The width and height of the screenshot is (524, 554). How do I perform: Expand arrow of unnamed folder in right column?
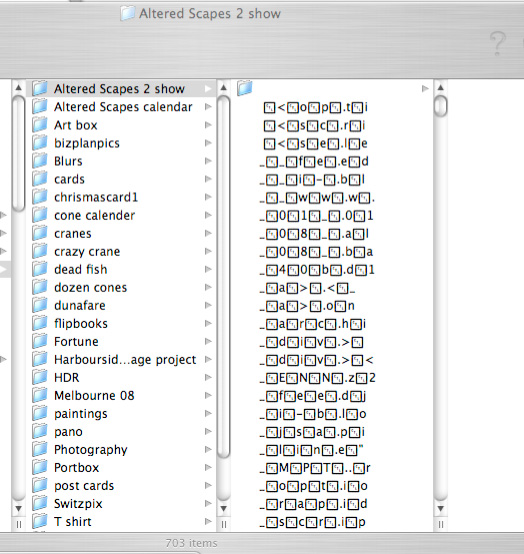pos(425,88)
